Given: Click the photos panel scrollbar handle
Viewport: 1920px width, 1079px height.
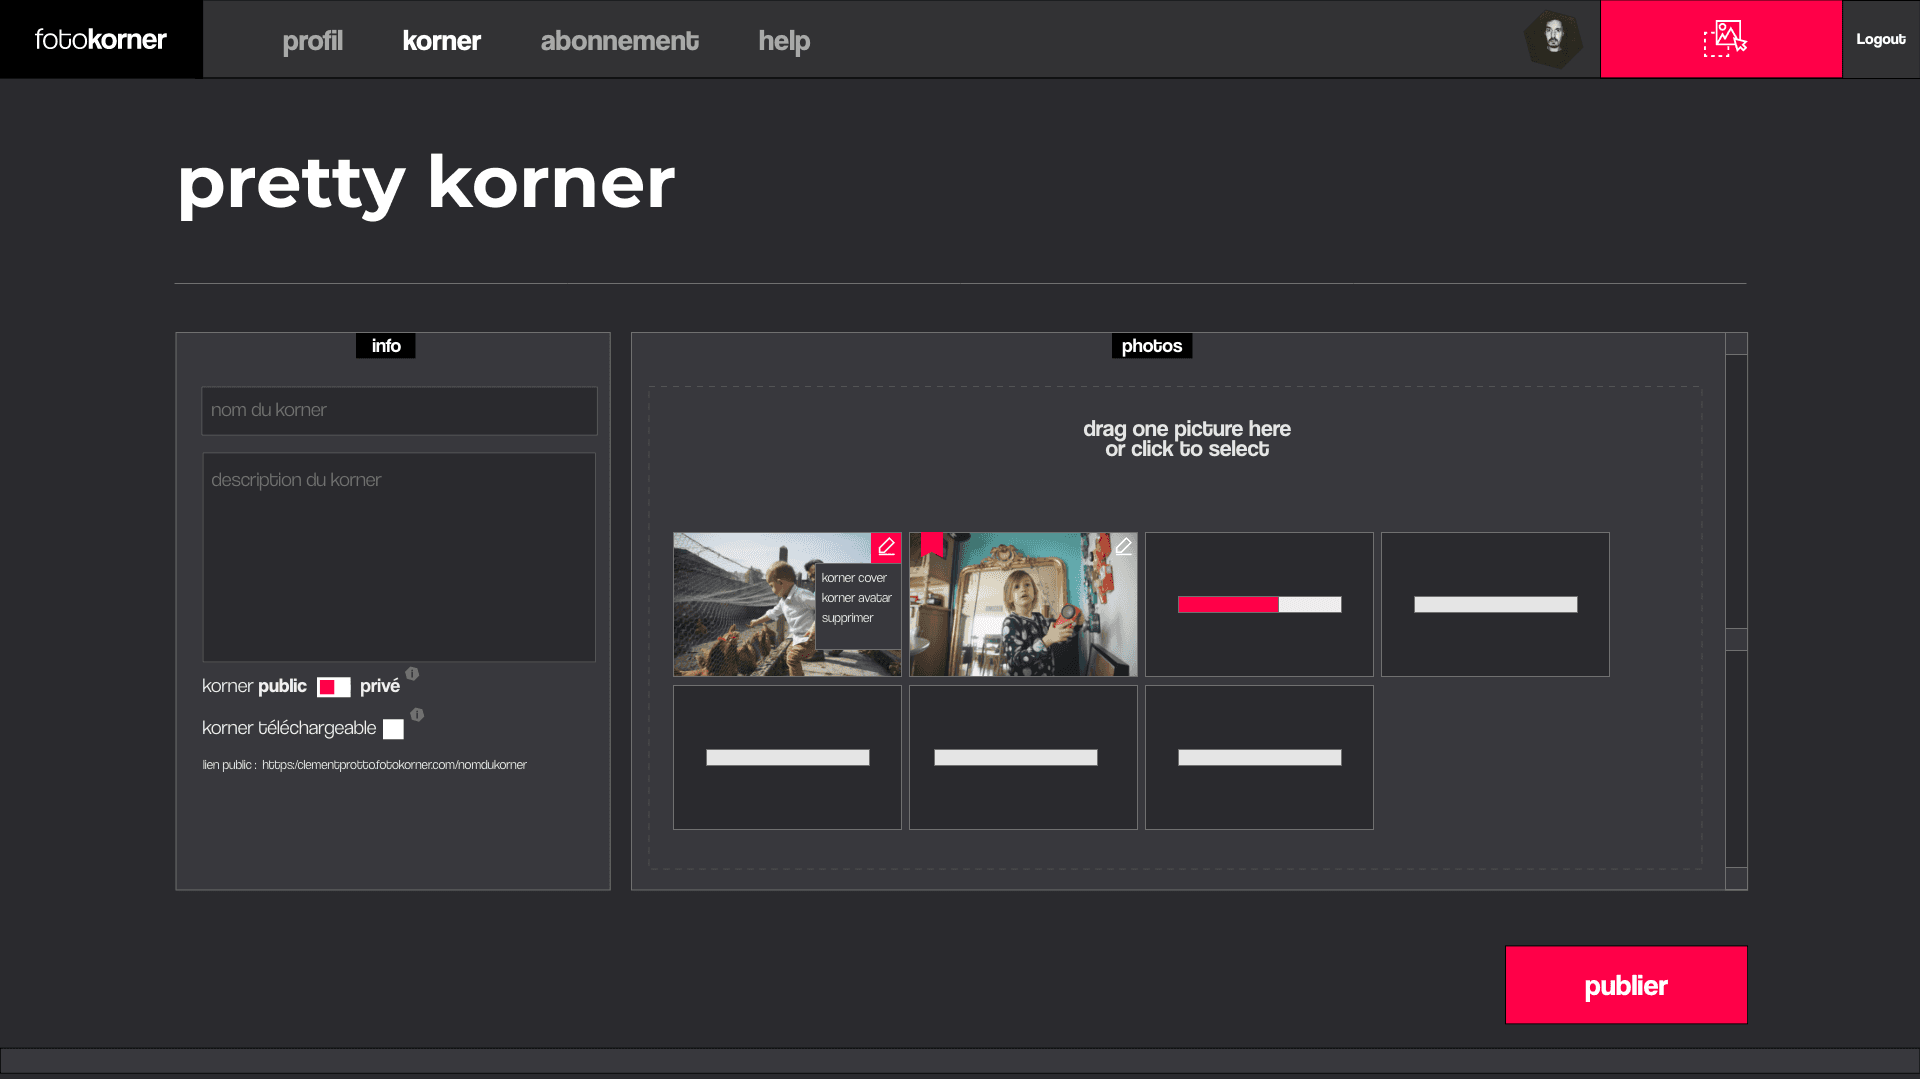Looking at the screenshot, I should click(x=1736, y=639).
